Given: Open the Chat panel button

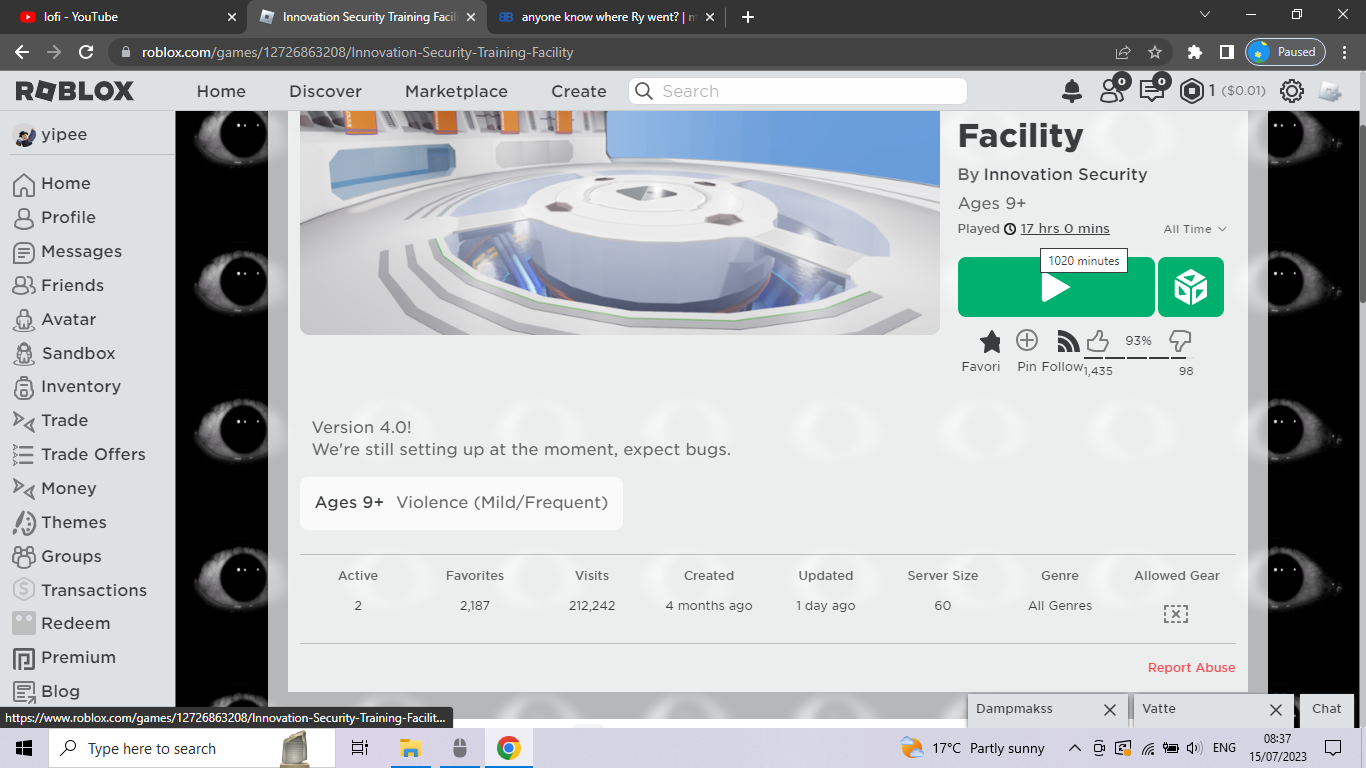Looking at the screenshot, I should pos(1326,709).
